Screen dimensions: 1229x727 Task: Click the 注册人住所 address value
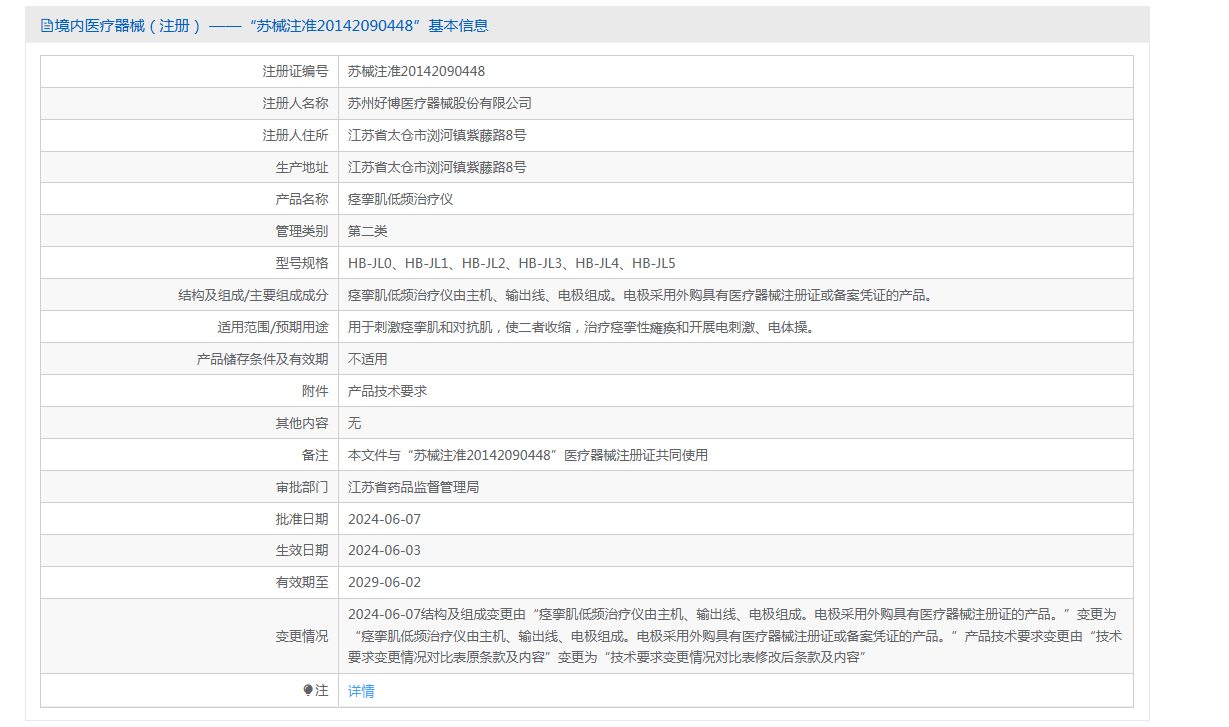coord(437,135)
